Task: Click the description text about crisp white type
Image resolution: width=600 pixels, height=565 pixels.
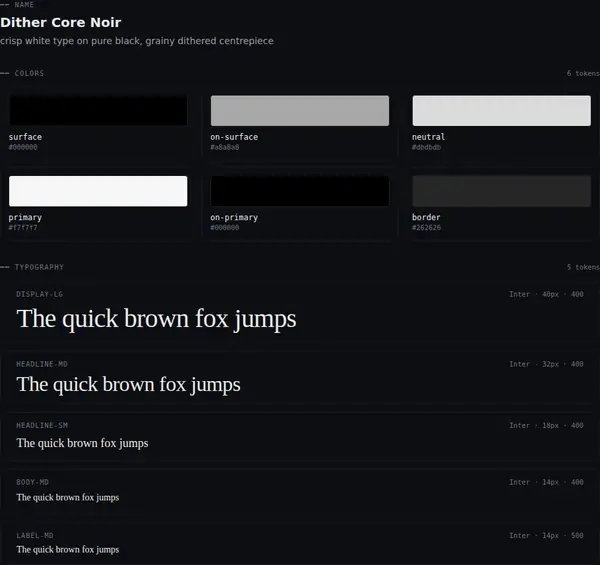Action: coord(137,41)
